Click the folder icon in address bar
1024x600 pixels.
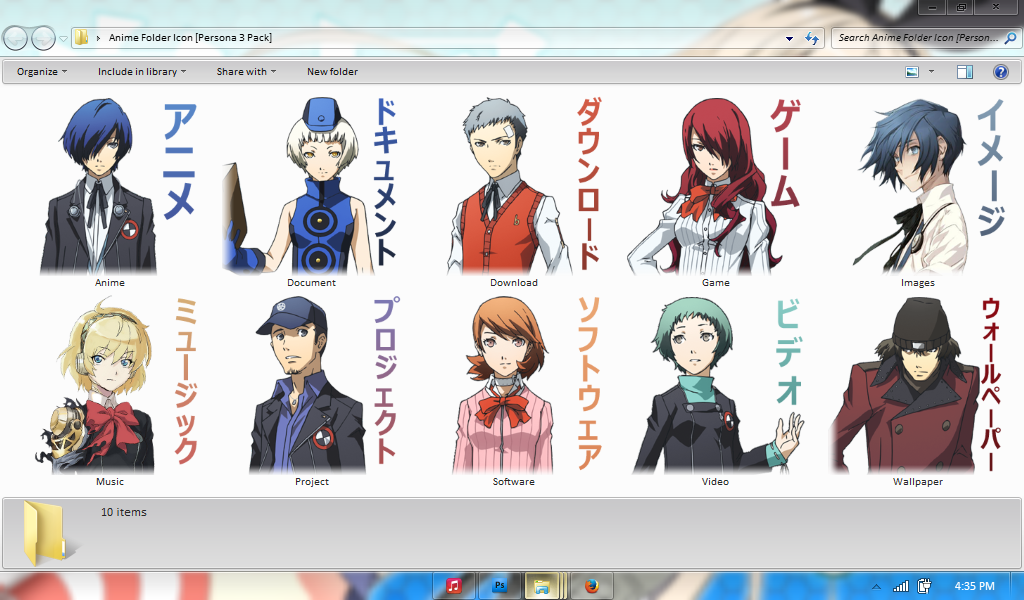pos(82,37)
